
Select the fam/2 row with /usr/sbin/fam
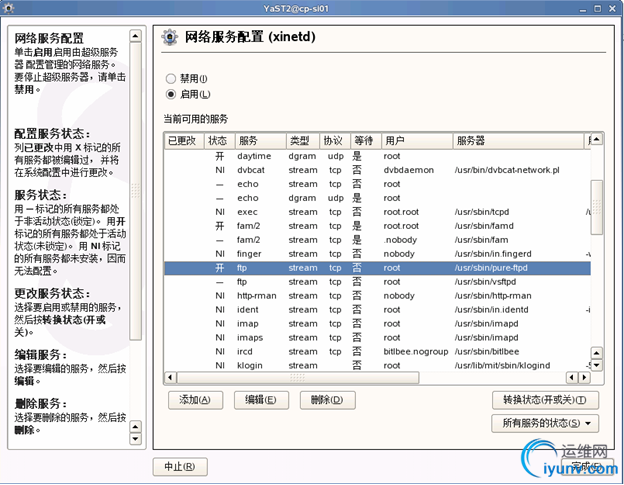coord(377,240)
